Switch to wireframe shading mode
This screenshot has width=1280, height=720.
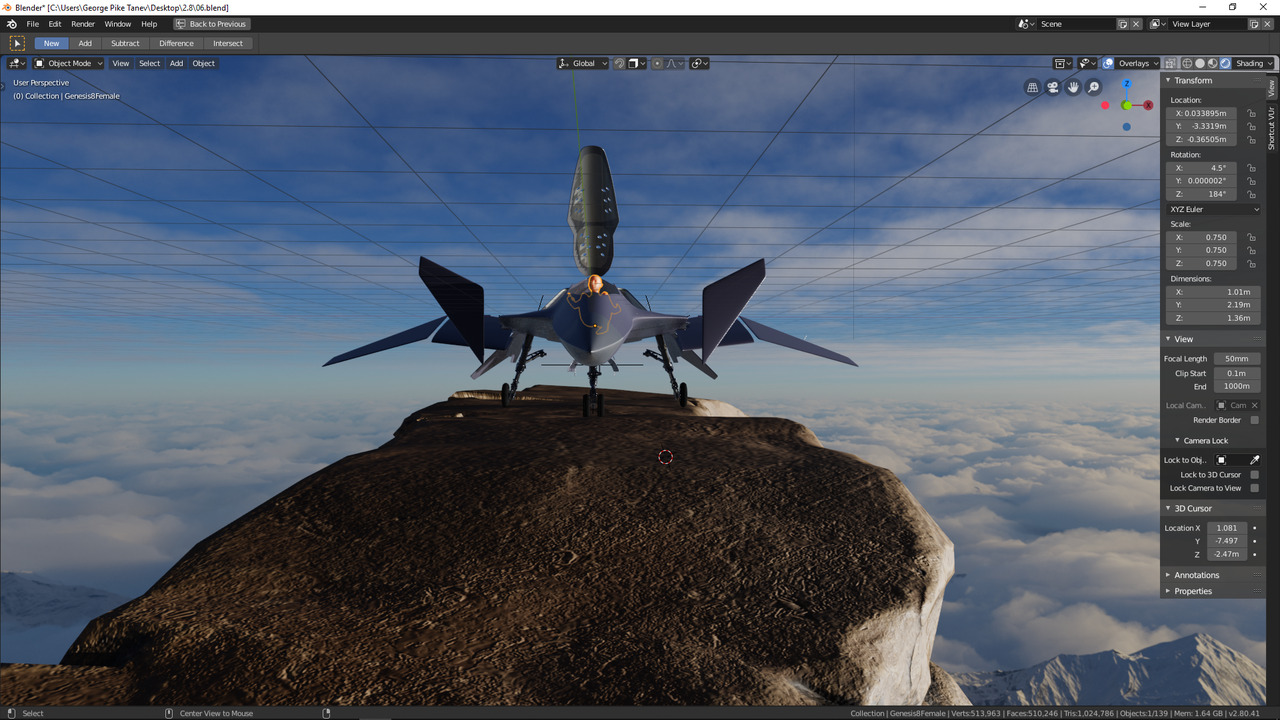(x=1187, y=63)
